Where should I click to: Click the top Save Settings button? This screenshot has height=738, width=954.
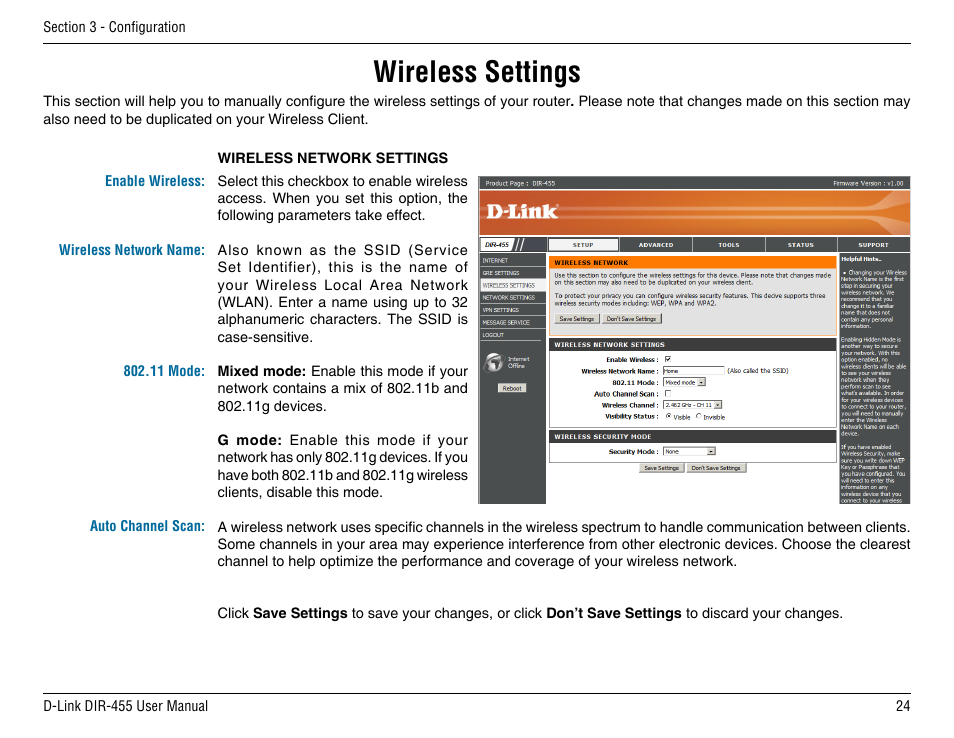pyautogui.click(x=576, y=319)
